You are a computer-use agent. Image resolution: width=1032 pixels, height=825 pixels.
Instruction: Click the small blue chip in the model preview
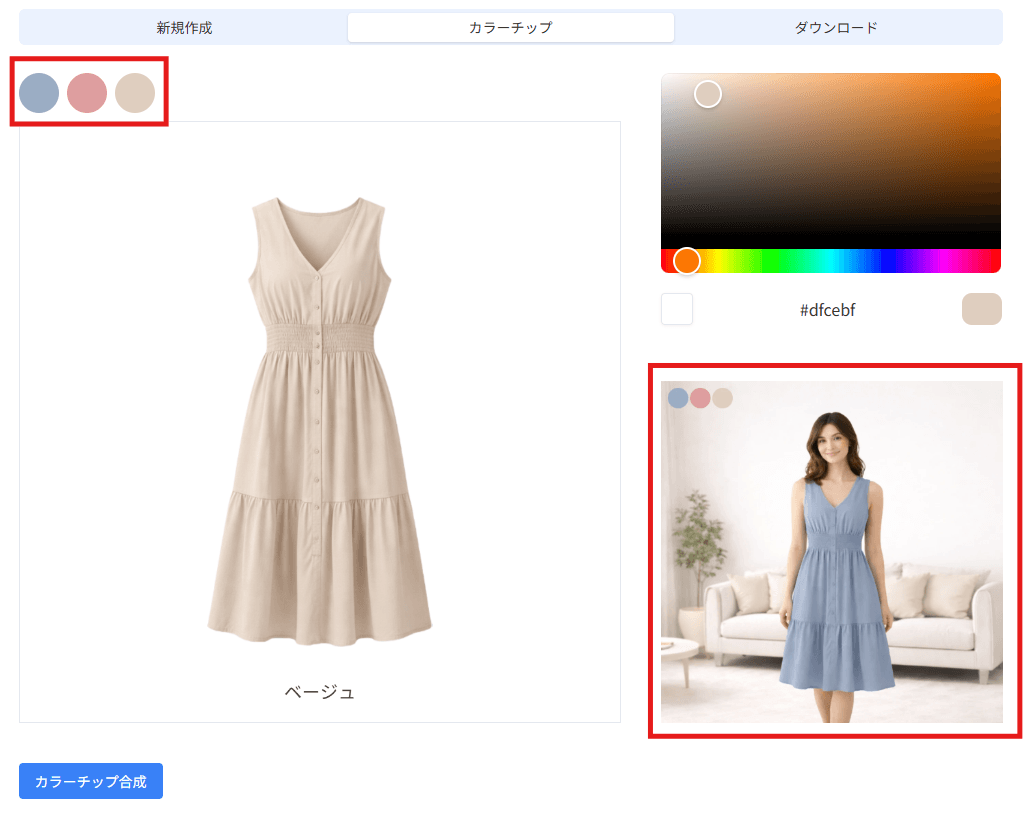(x=678, y=398)
